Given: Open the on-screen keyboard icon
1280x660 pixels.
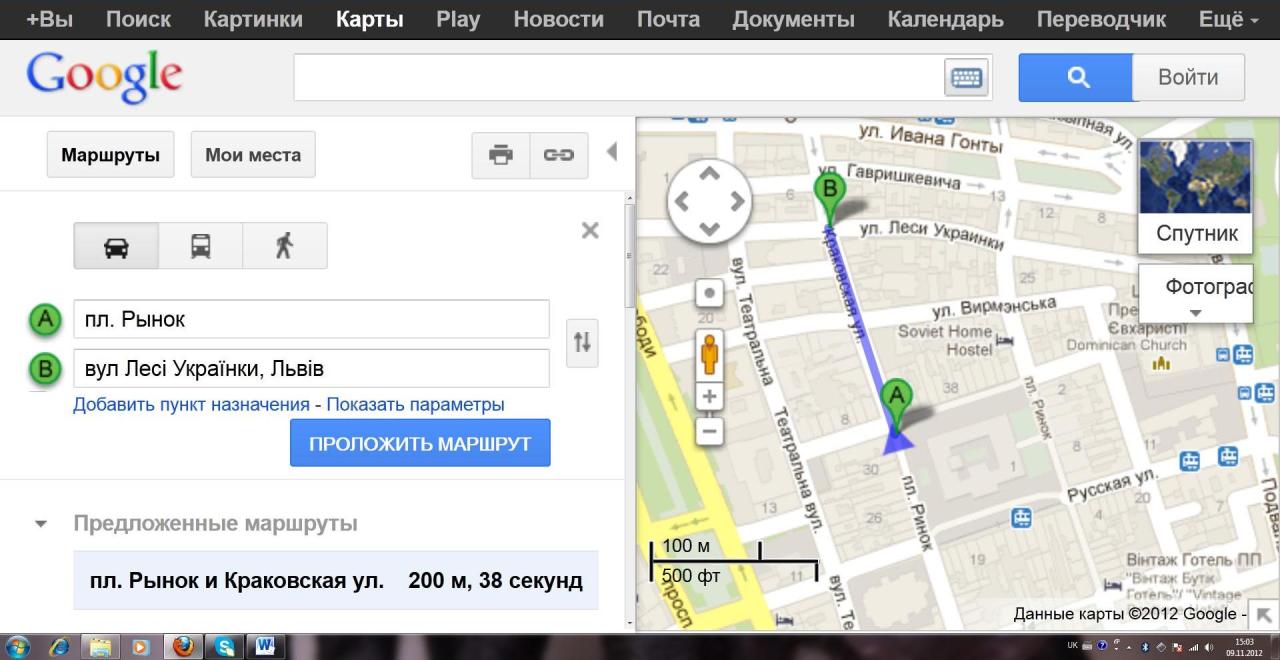Looking at the screenshot, I should coord(966,78).
